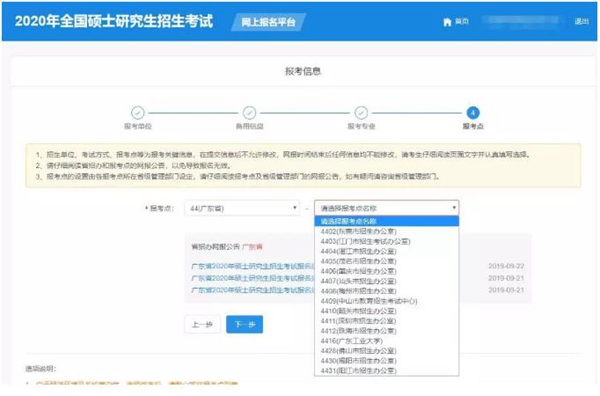Choose option 4412 珠海市招生办公室
600x396 pixels.
pos(386,331)
